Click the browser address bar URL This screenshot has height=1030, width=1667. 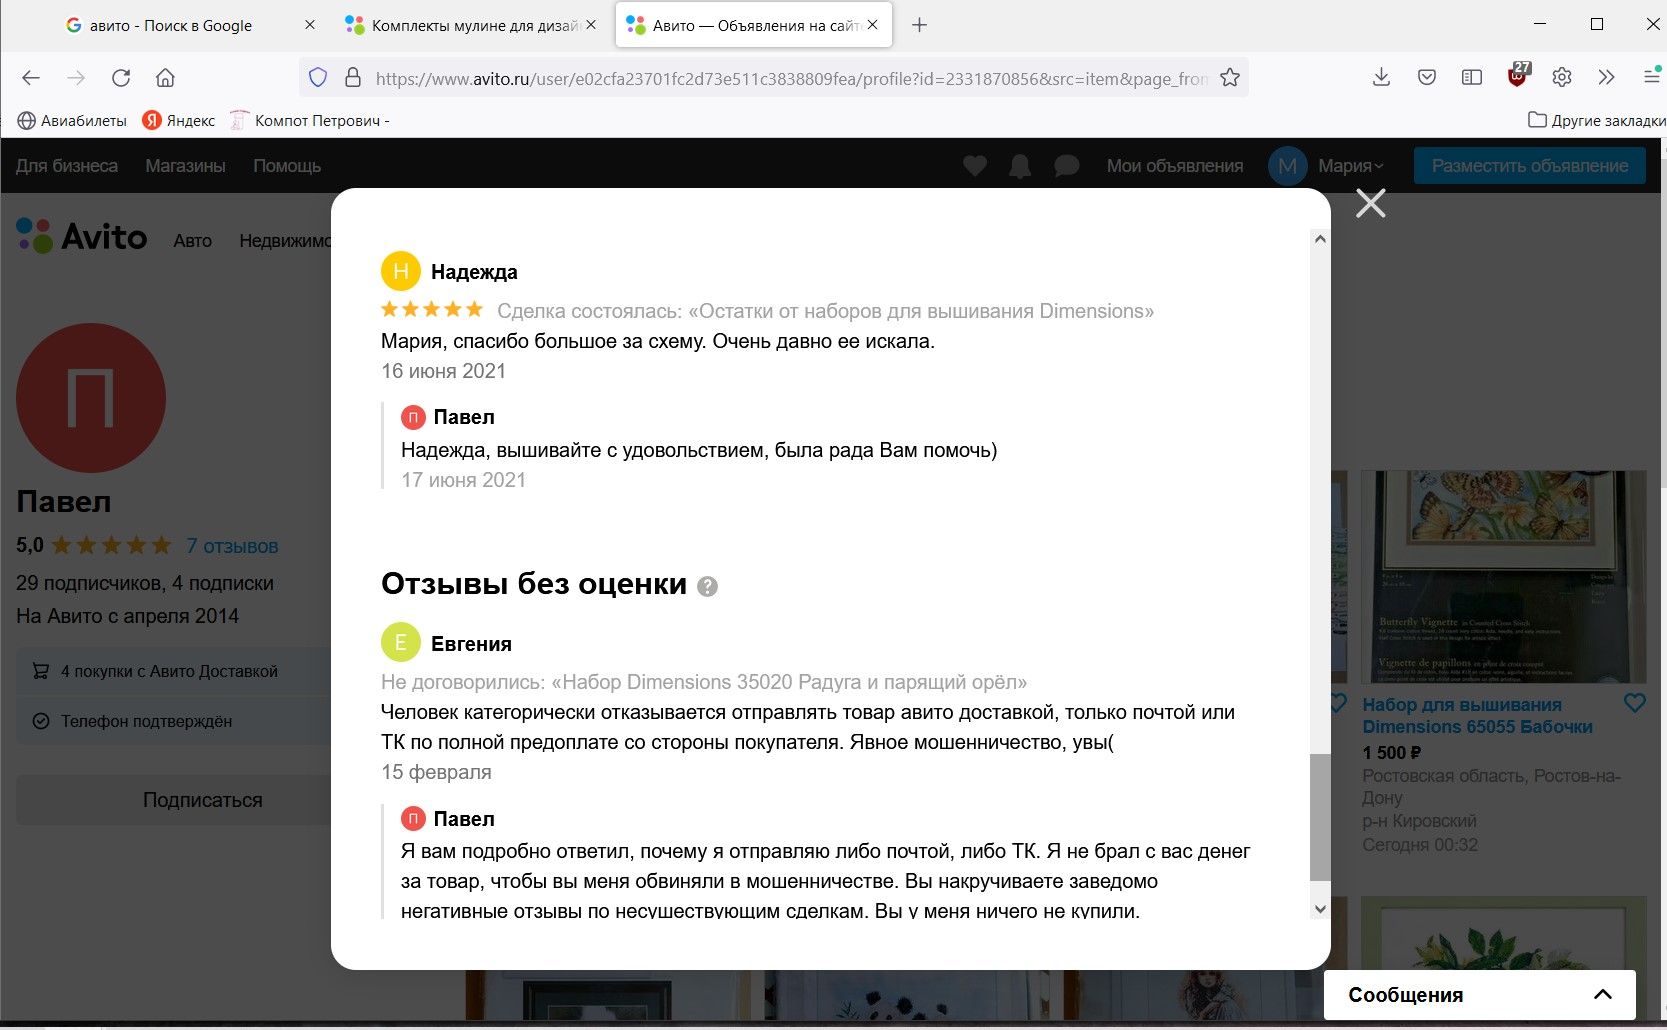coord(790,78)
